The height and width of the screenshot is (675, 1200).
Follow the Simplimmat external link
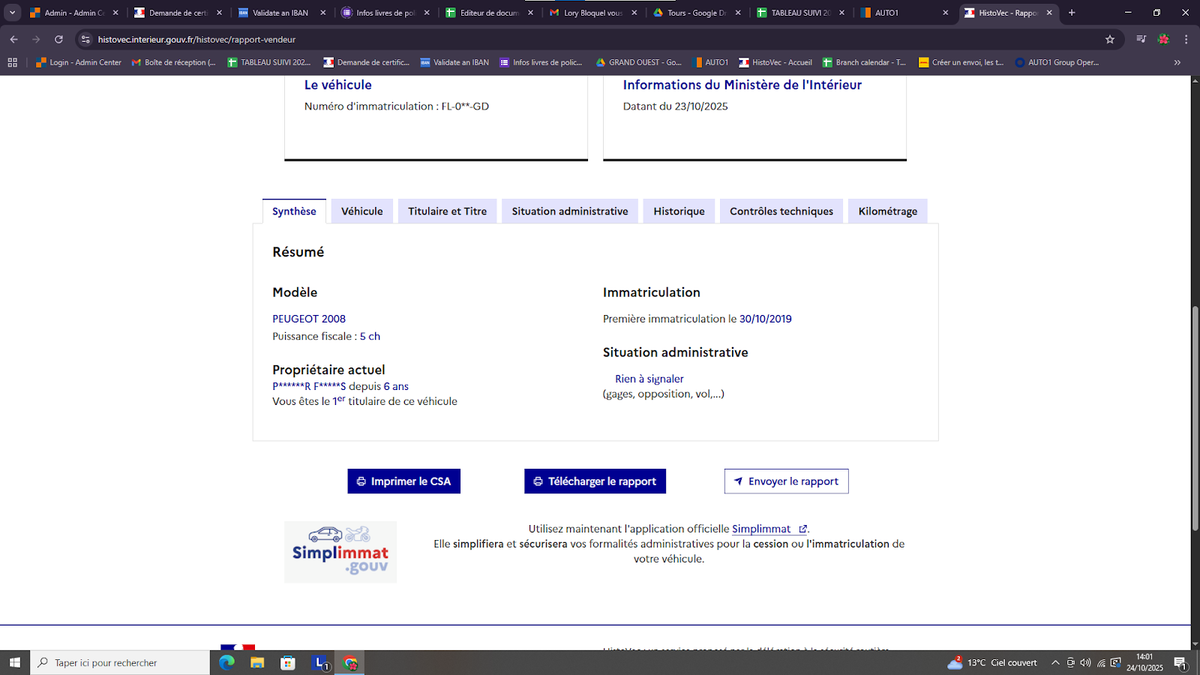(769, 528)
